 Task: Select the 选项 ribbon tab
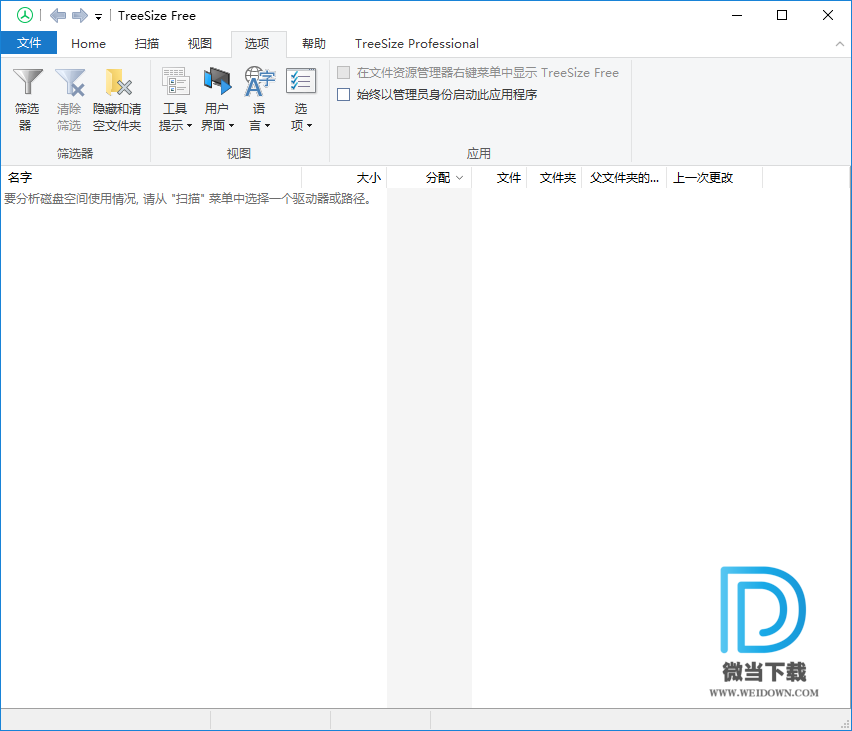pos(257,43)
